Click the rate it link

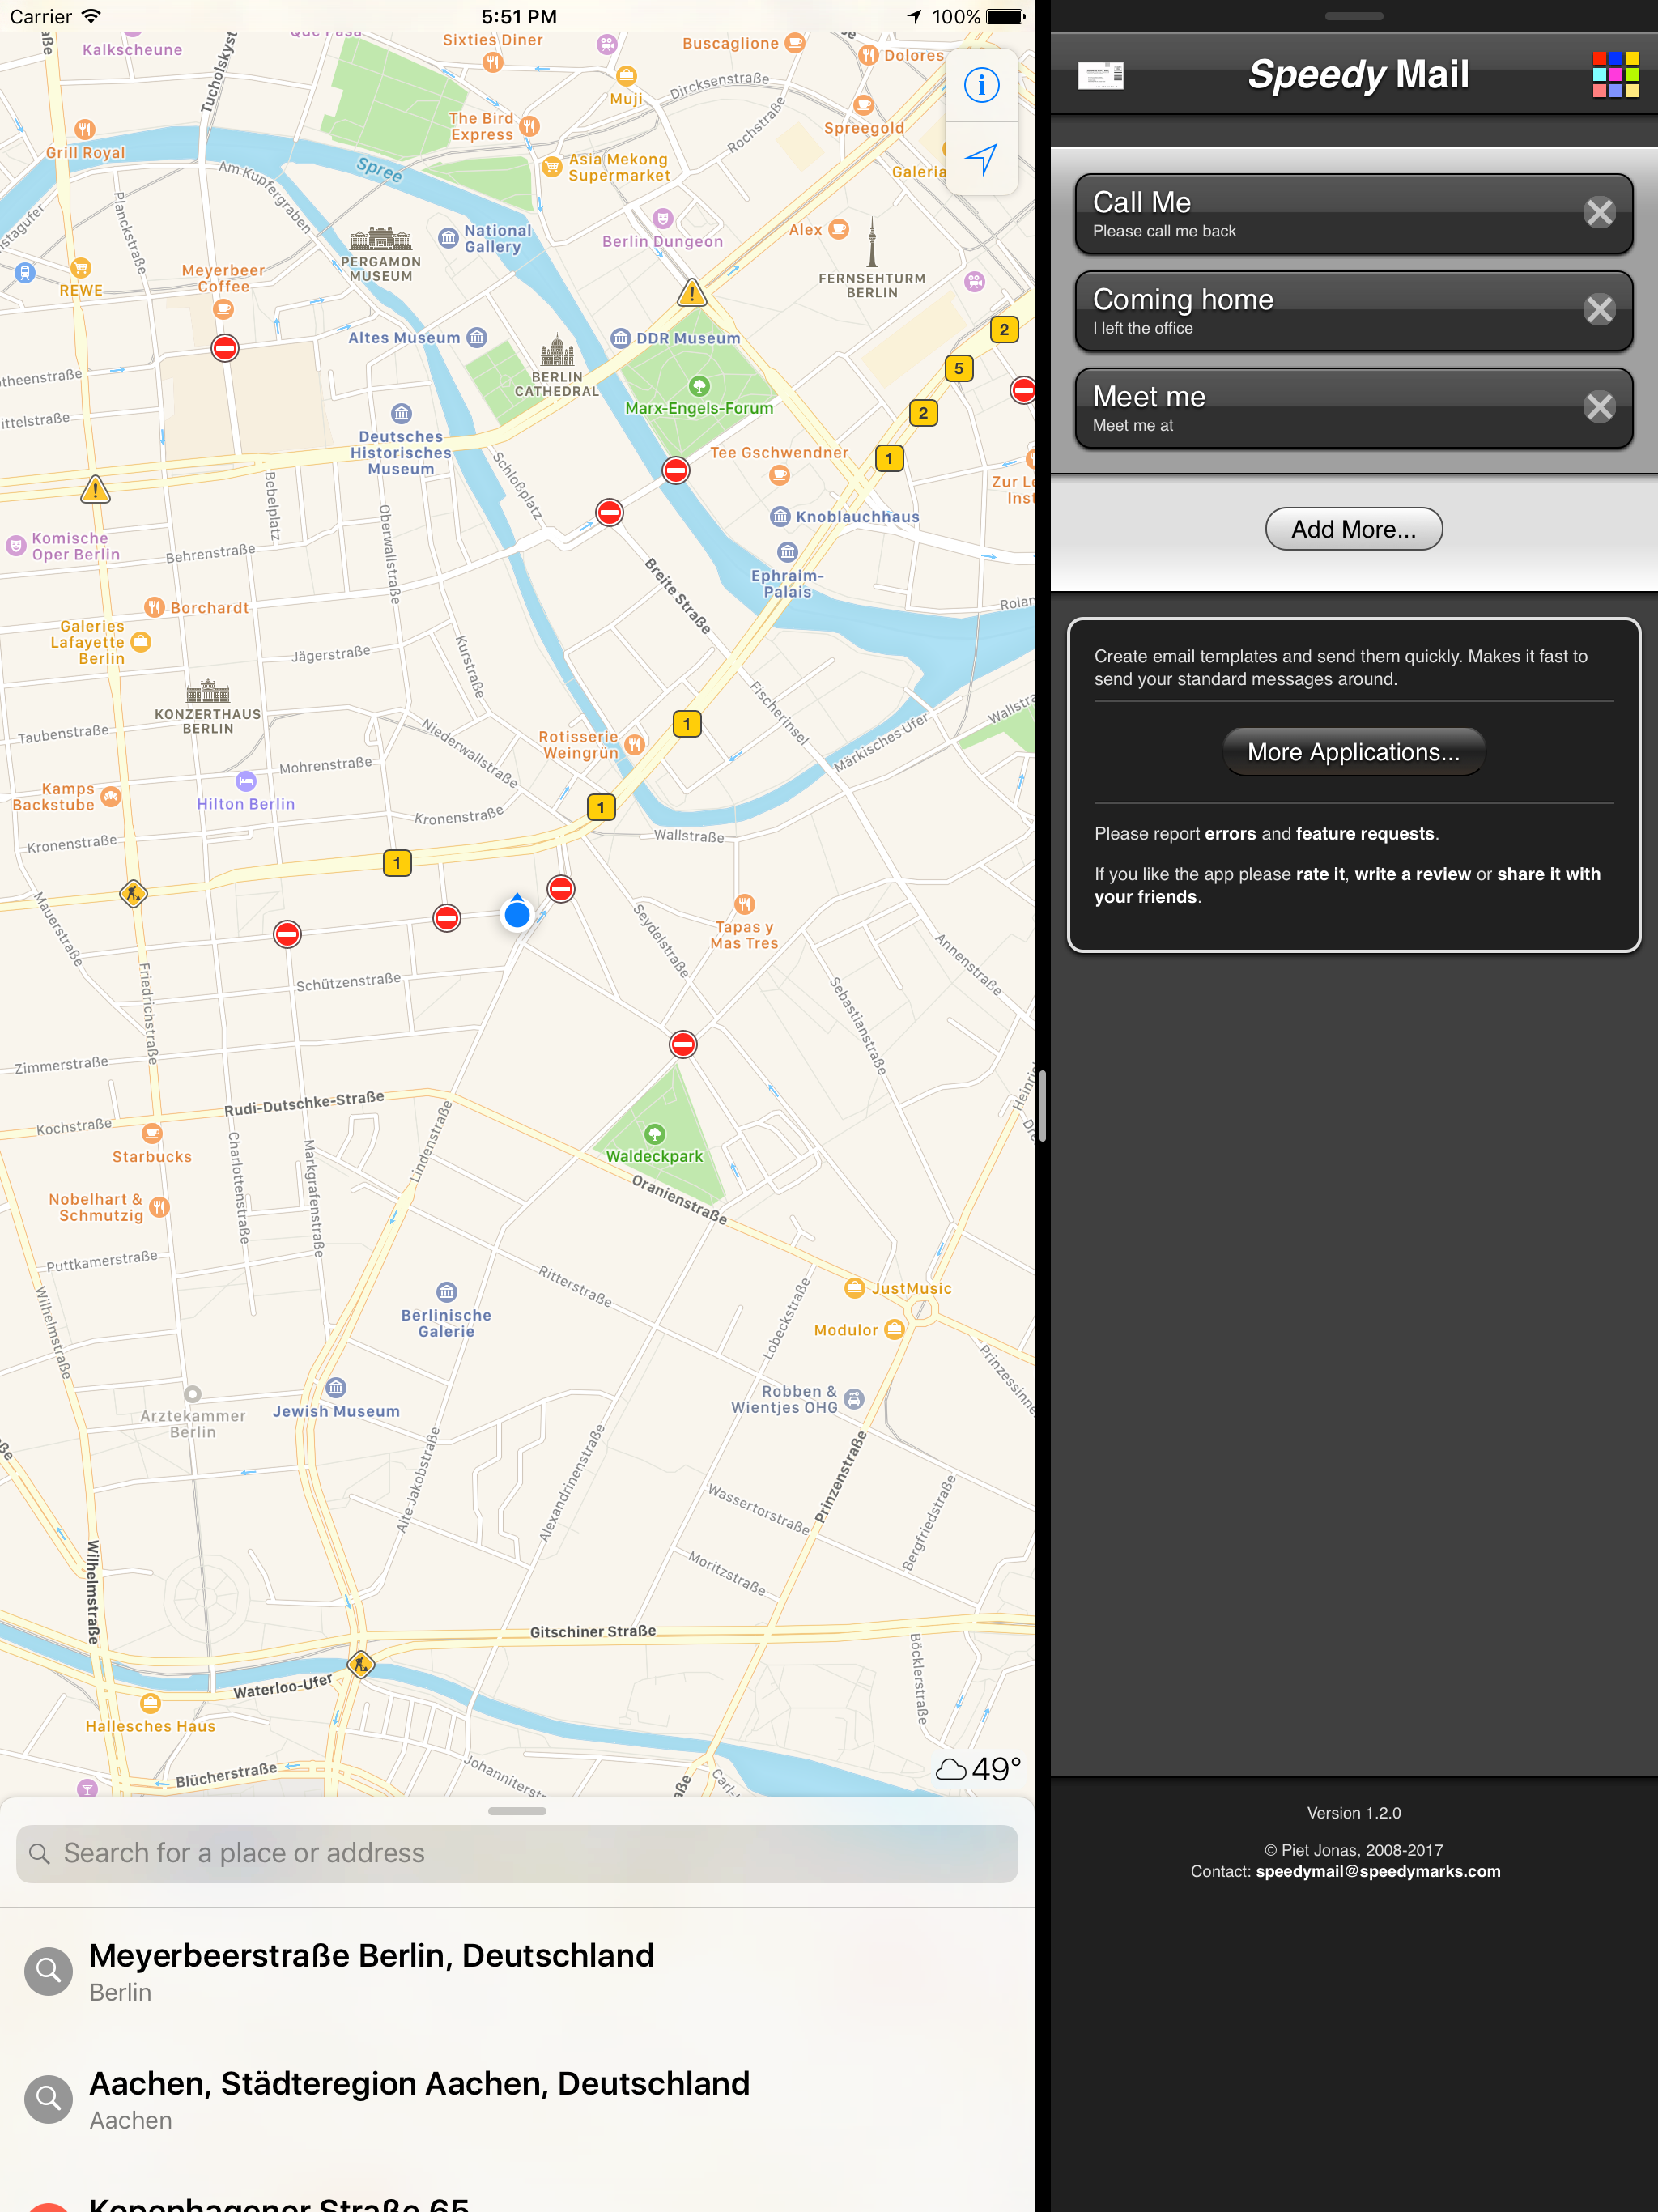(1320, 874)
